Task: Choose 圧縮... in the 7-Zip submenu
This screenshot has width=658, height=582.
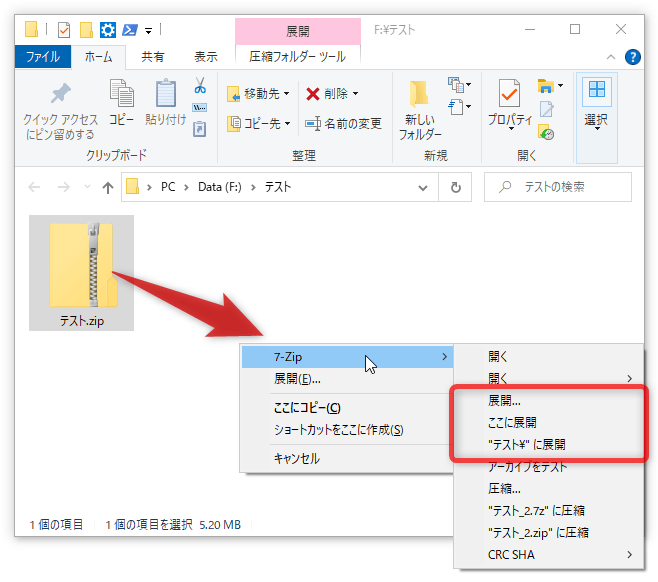Action: (548, 489)
